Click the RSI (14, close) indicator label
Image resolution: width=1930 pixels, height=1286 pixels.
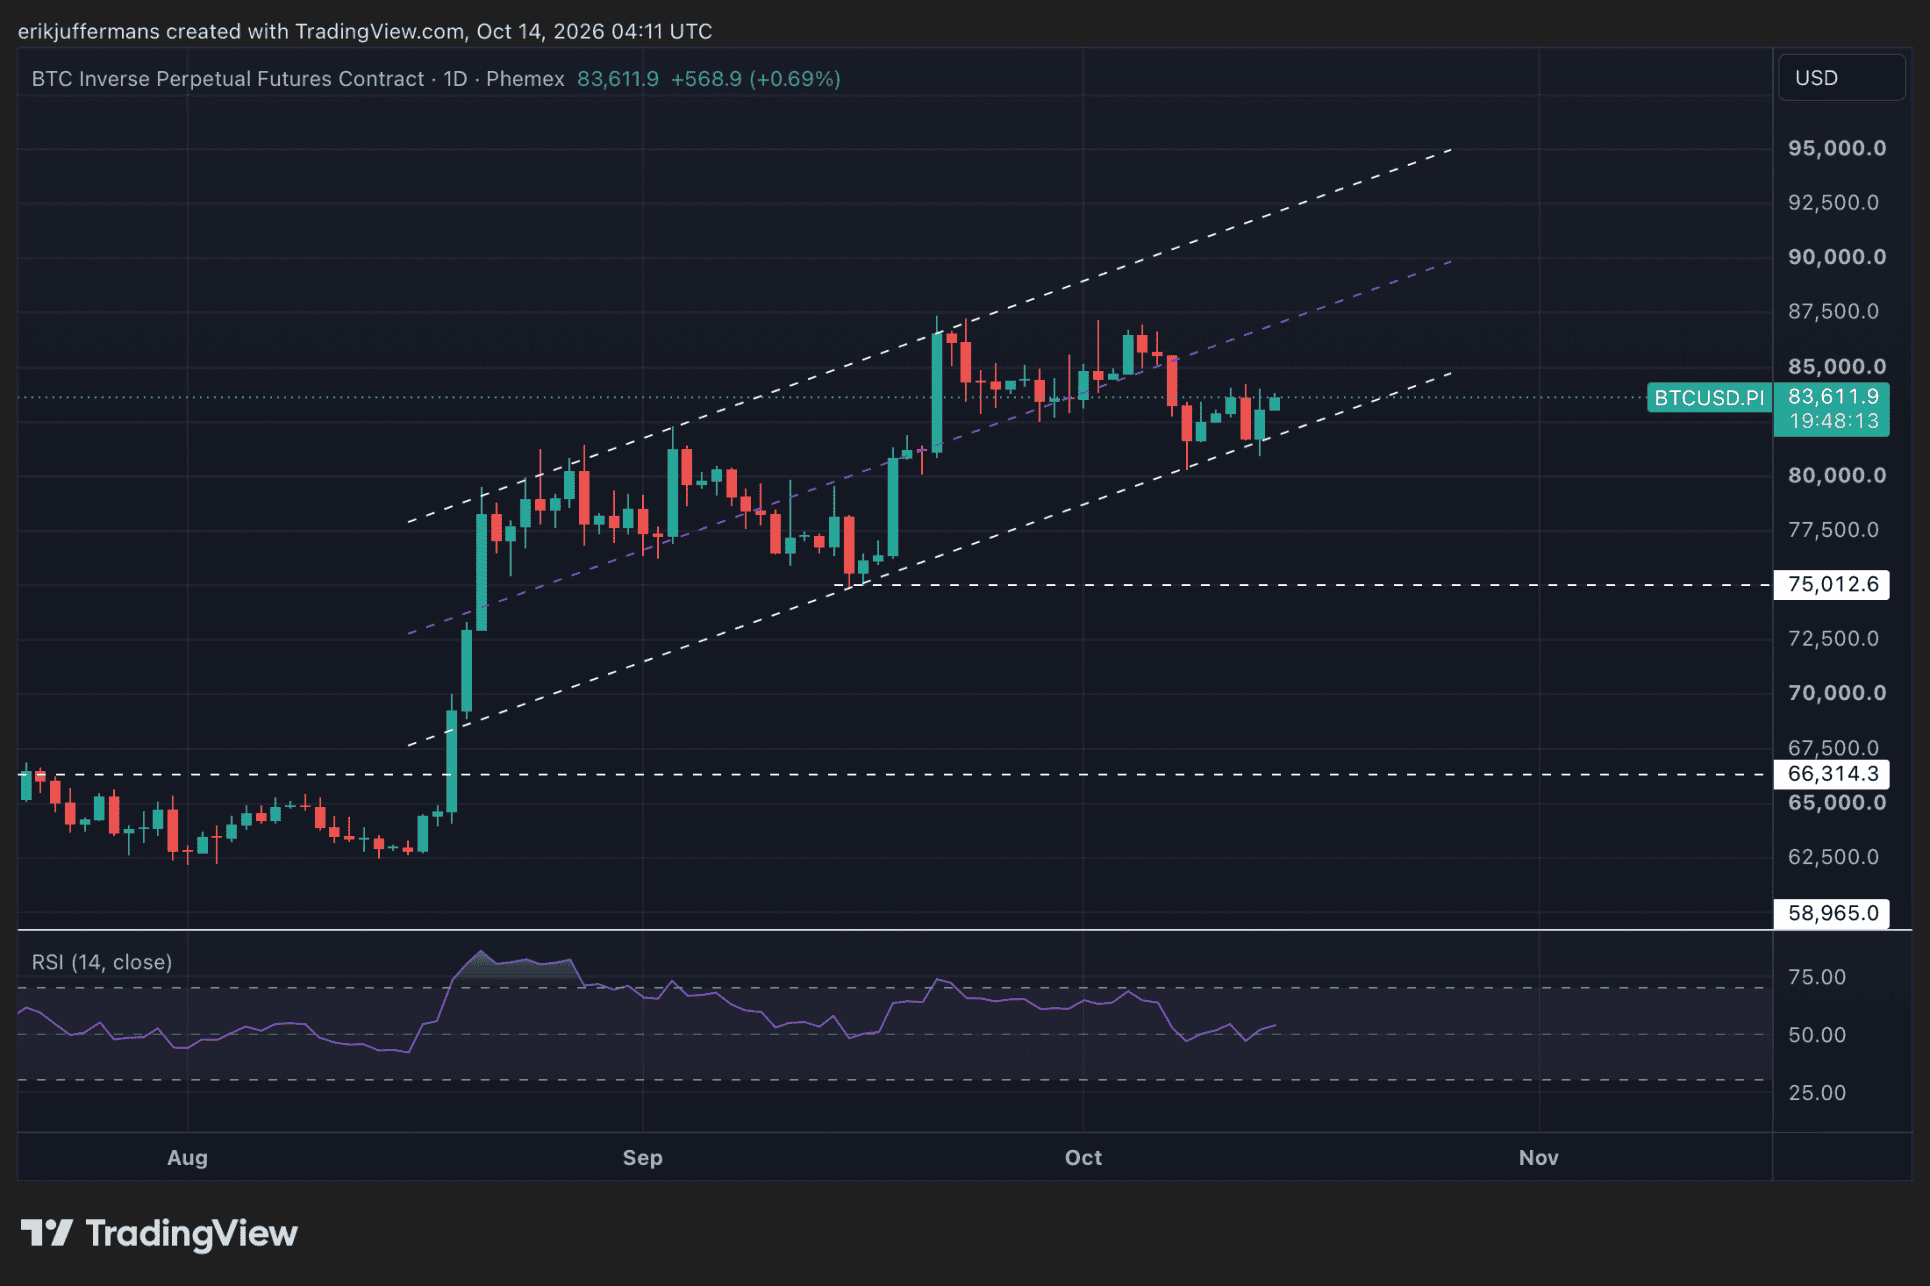pyautogui.click(x=102, y=962)
